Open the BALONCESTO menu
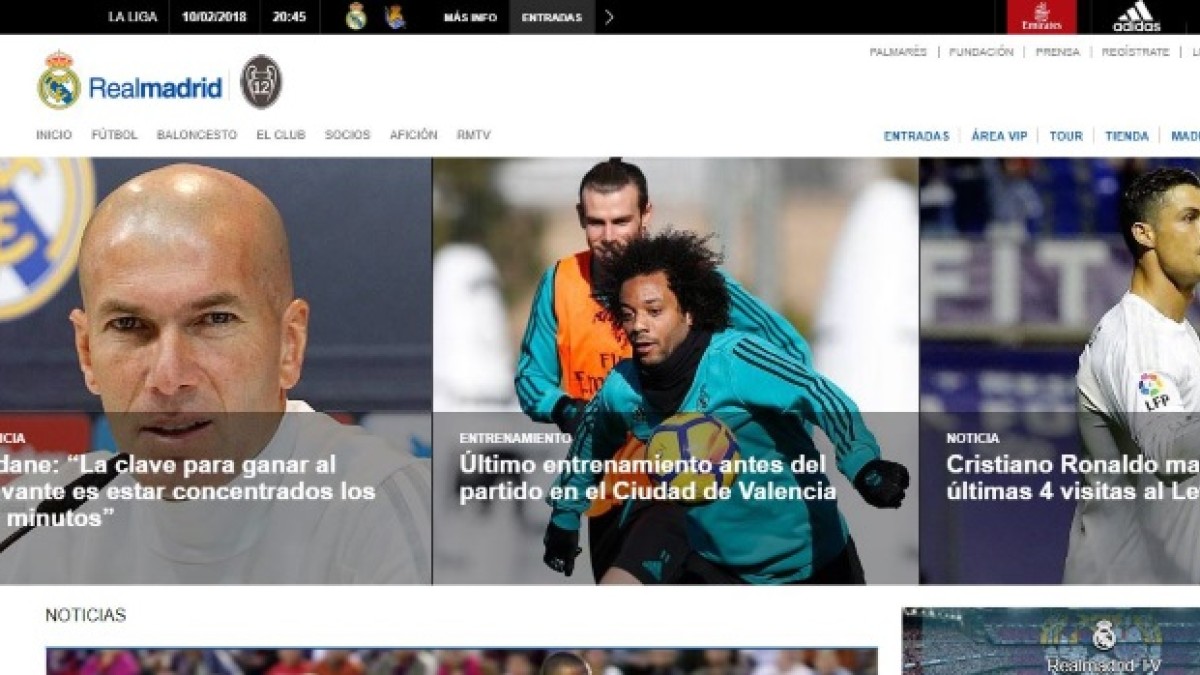 (197, 135)
